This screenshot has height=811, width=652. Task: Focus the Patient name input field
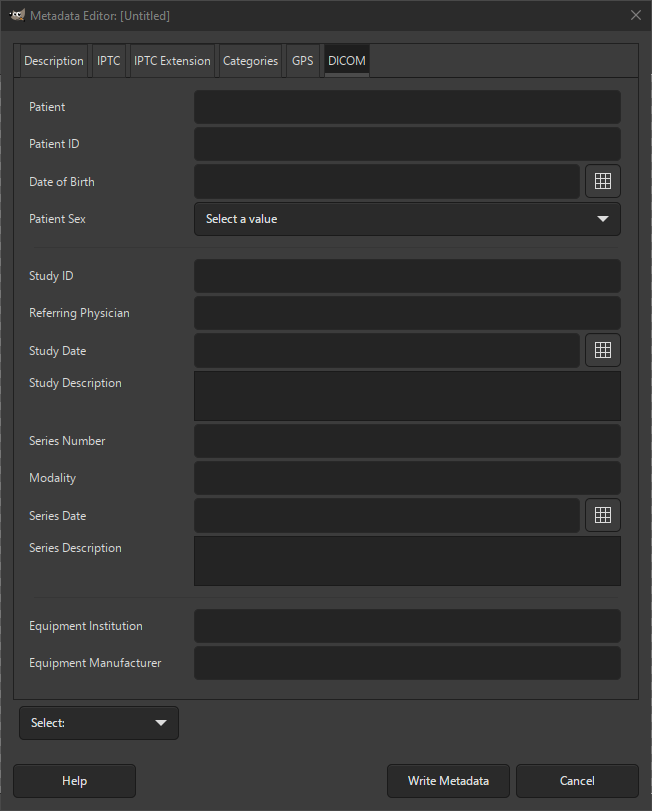click(x=407, y=107)
